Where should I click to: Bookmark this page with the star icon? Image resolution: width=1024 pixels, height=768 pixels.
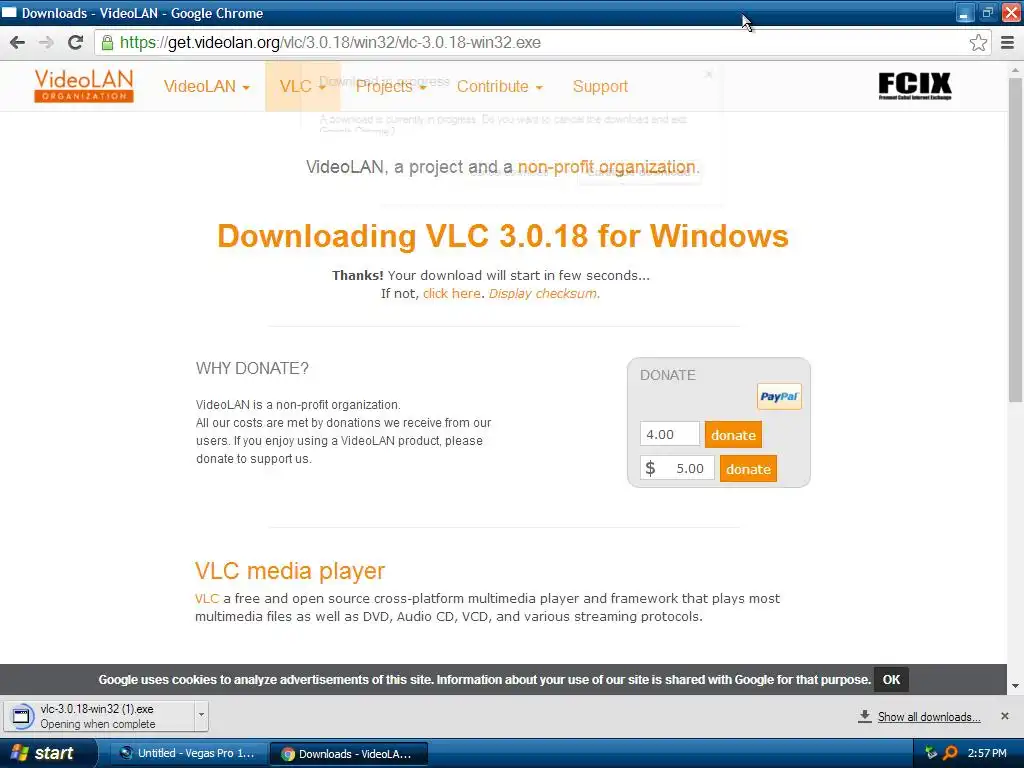pos(978,43)
